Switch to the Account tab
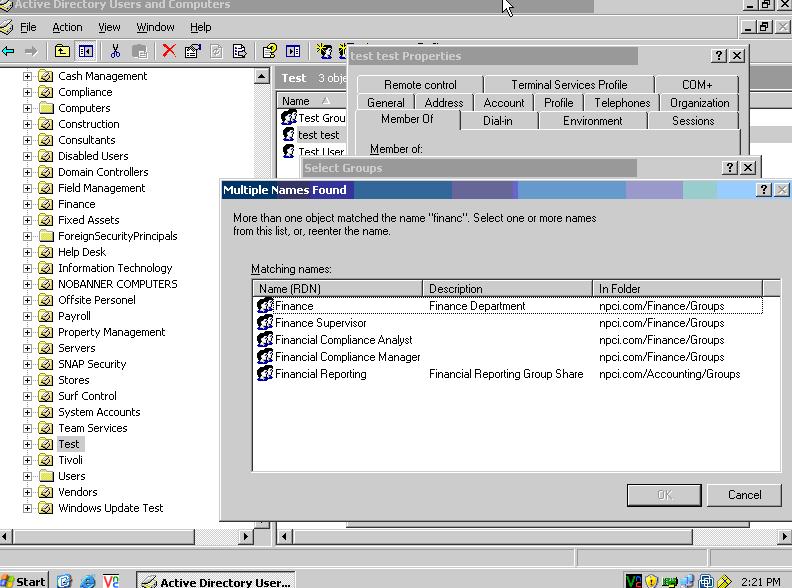Image resolution: width=792 pixels, height=588 pixels. [504, 103]
